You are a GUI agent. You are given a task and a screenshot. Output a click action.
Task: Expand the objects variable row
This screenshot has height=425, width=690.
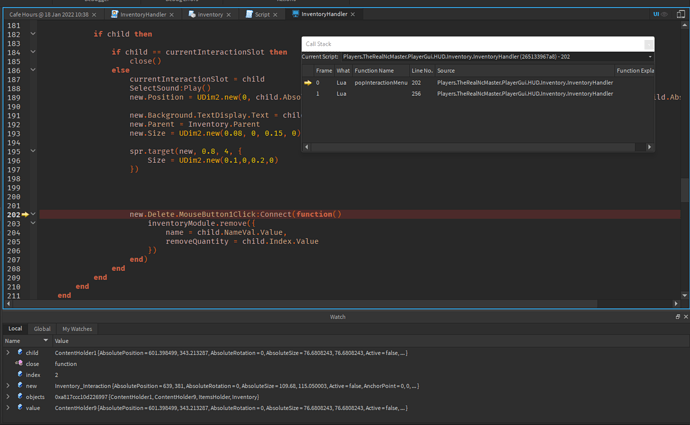click(x=8, y=396)
